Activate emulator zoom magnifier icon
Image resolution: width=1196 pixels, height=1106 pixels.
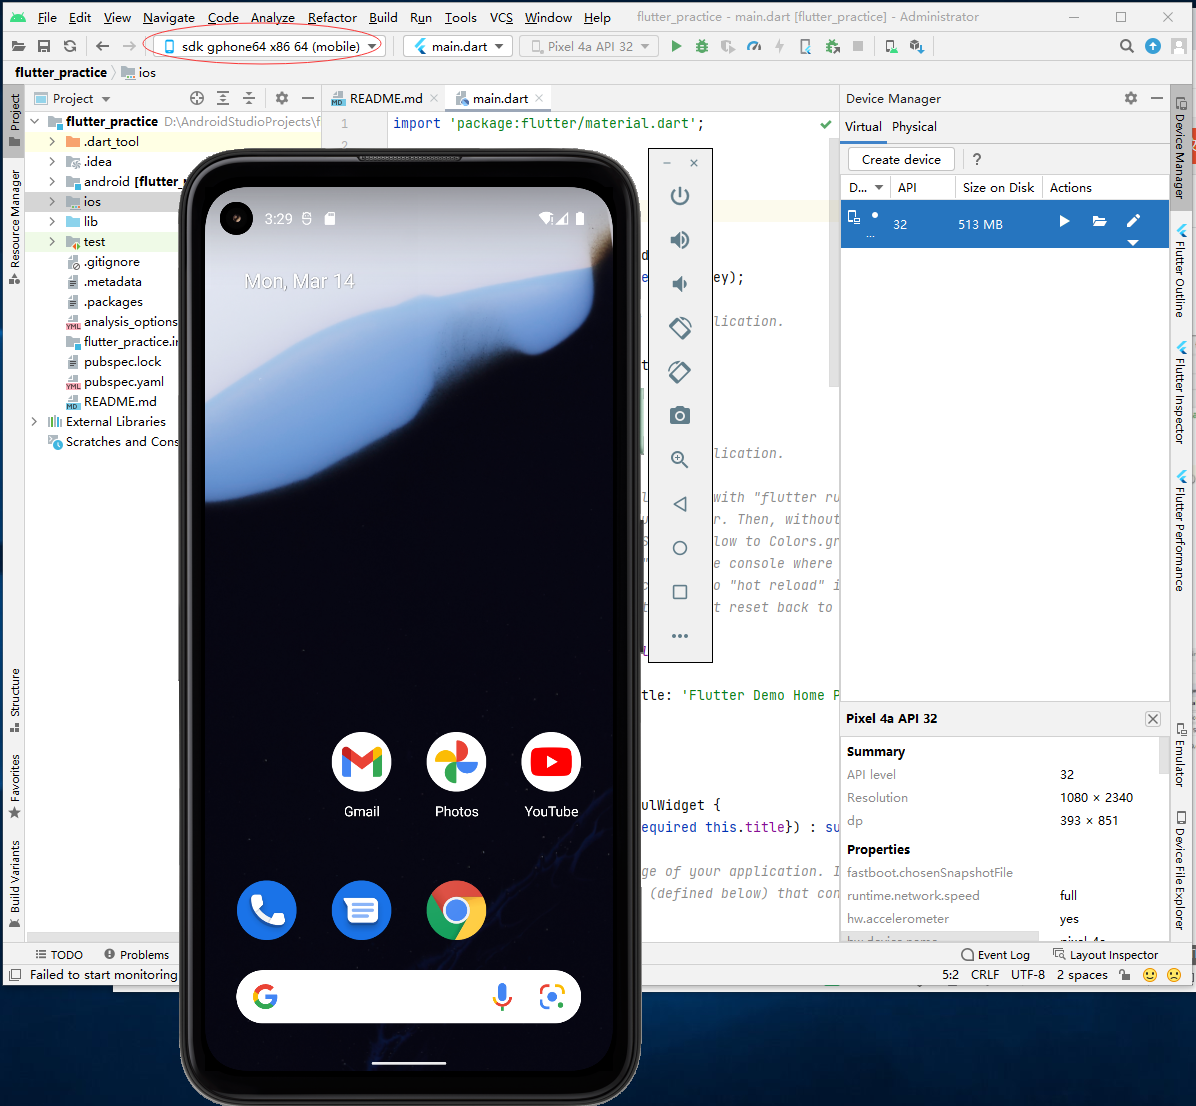click(x=680, y=459)
